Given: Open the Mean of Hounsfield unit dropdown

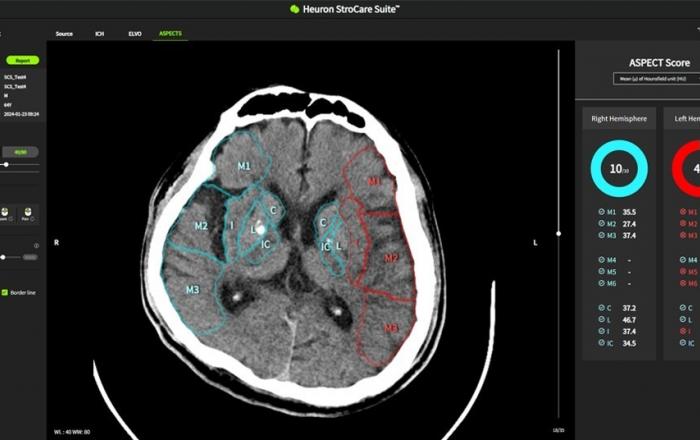Looking at the screenshot, I should click(656, 79).
